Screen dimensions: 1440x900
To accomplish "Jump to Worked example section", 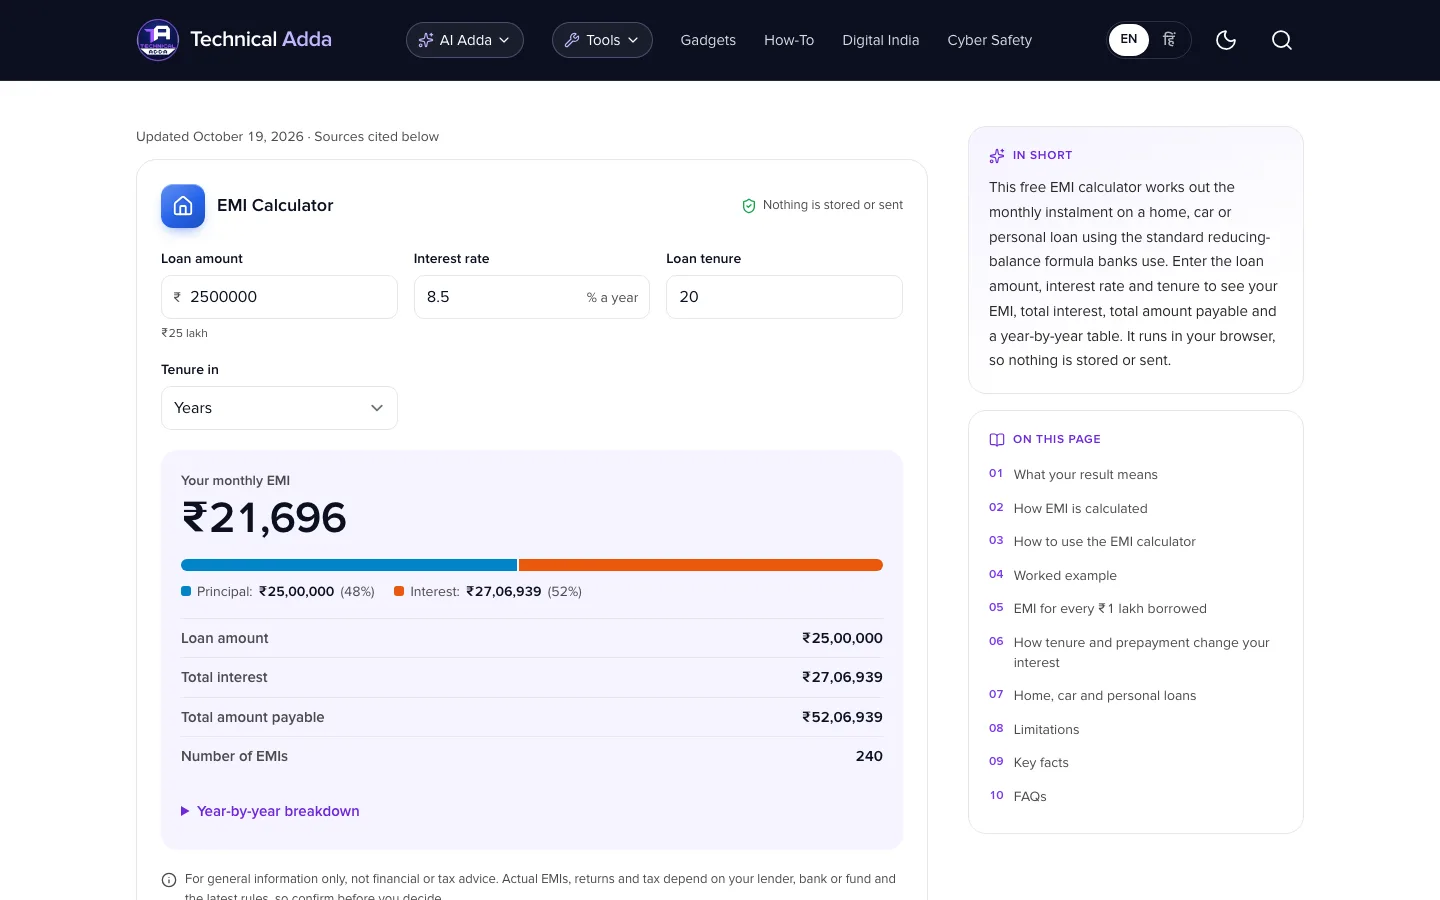I will (x=1065, y=575).
